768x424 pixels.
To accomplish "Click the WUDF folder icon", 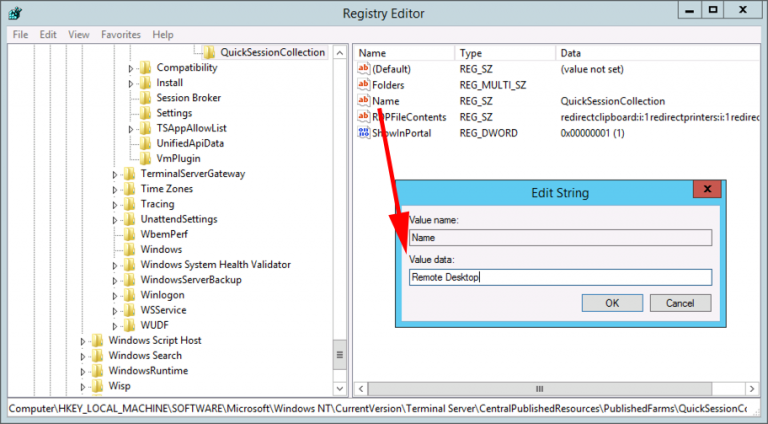I will coord(129,326).
